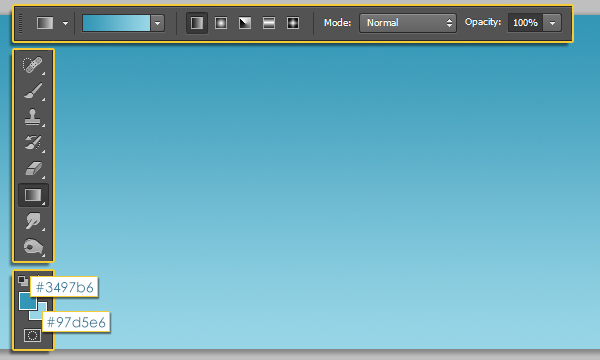Open the Mode dropdown set to Normal

click(408, 23)
